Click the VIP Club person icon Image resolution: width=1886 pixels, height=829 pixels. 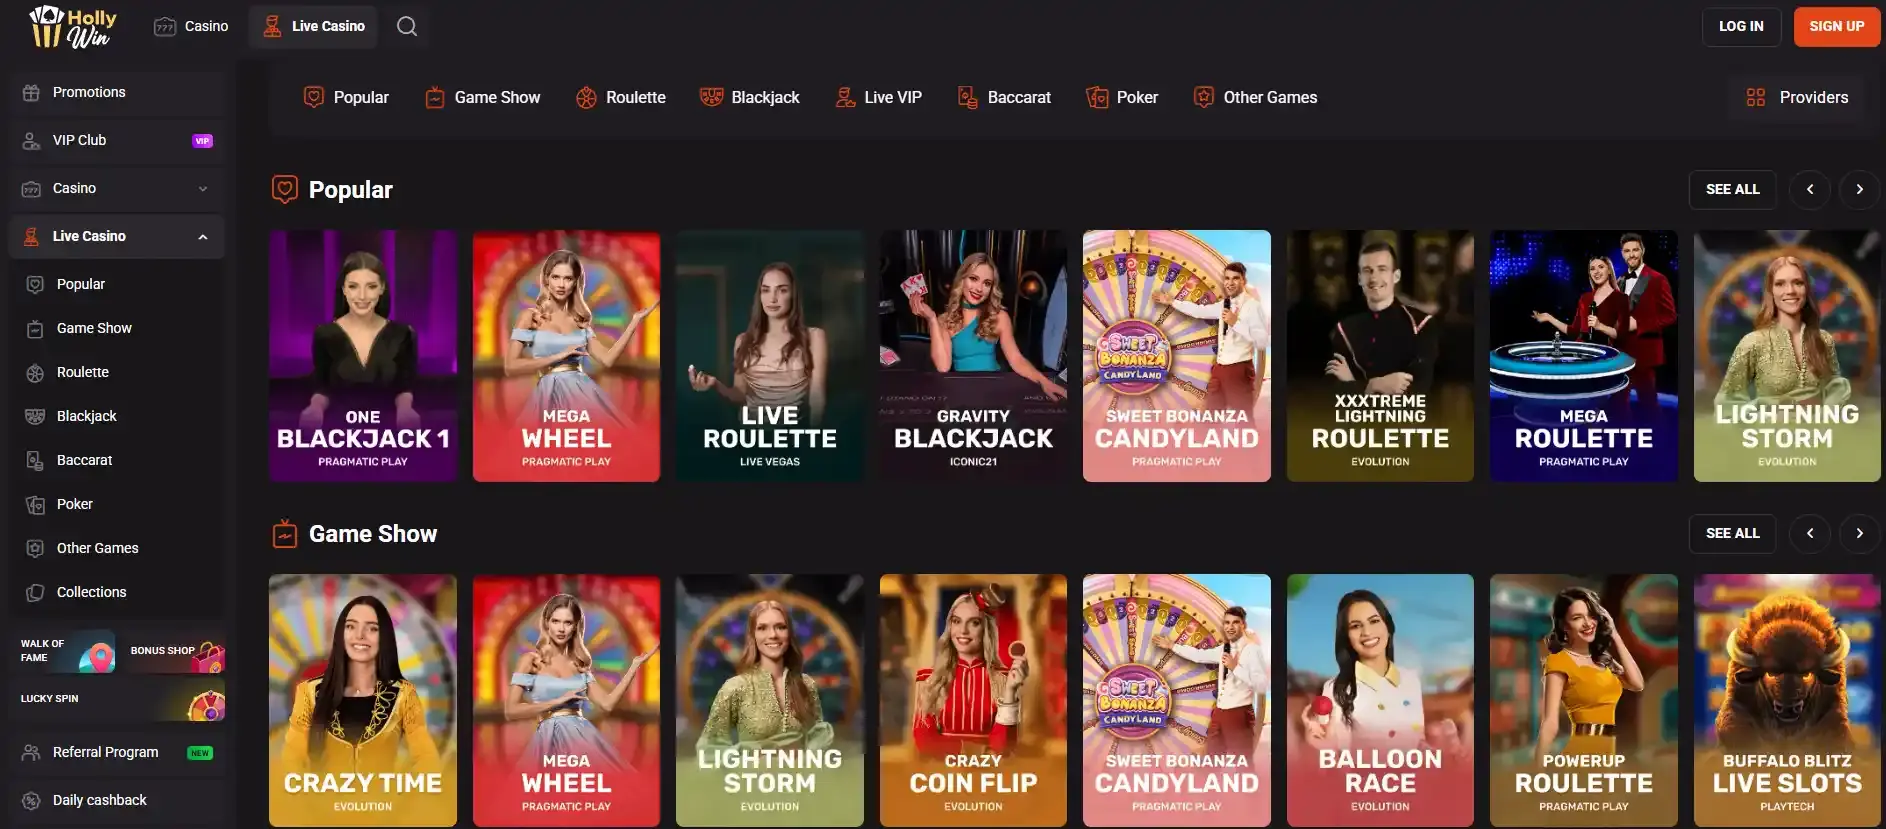click(31, 140)
